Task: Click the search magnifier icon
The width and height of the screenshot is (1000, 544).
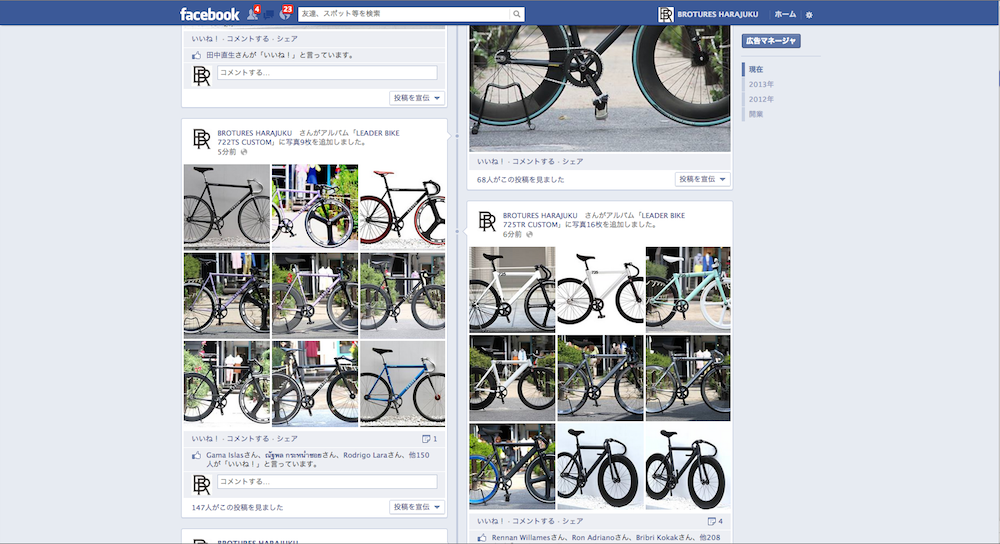Action: click(x=517, y=14)
